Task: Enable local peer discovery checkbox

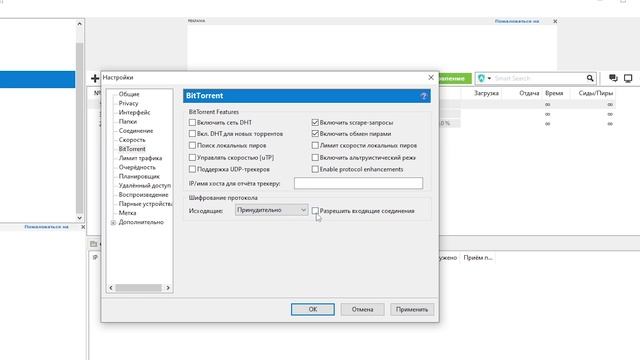Action: [192, 145]
